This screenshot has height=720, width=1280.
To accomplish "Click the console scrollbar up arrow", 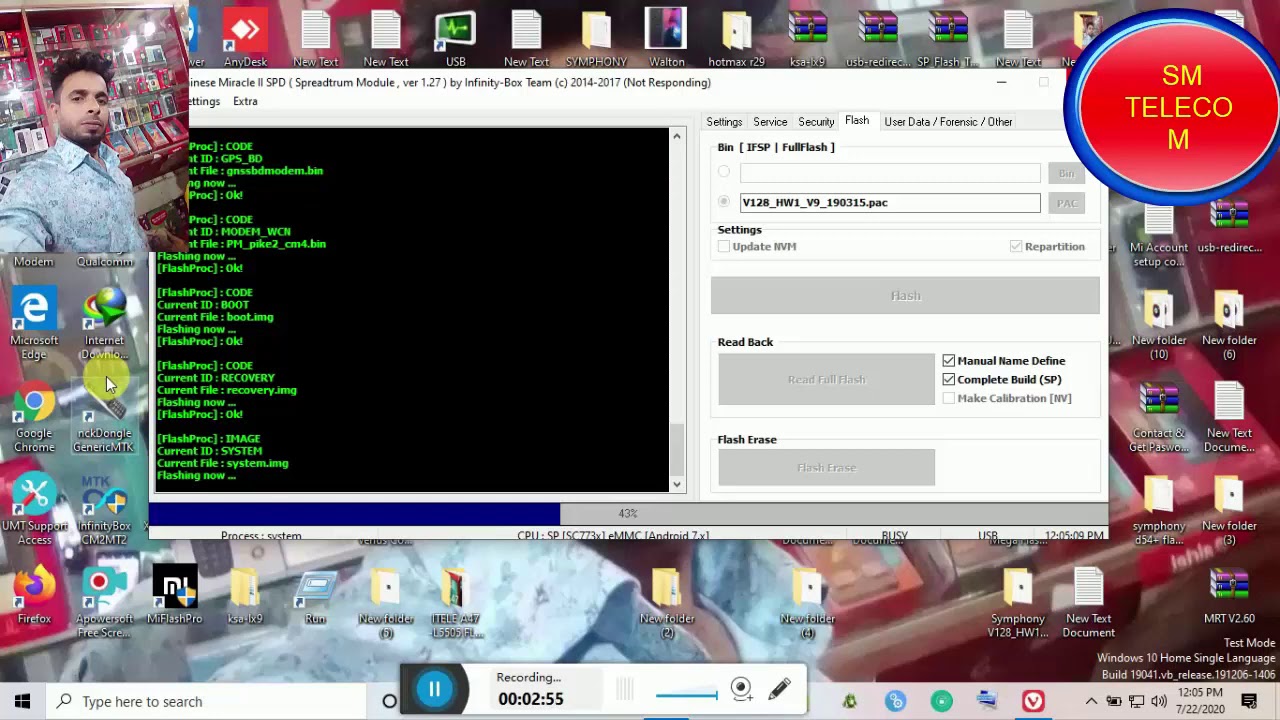I will pos(677,136).
